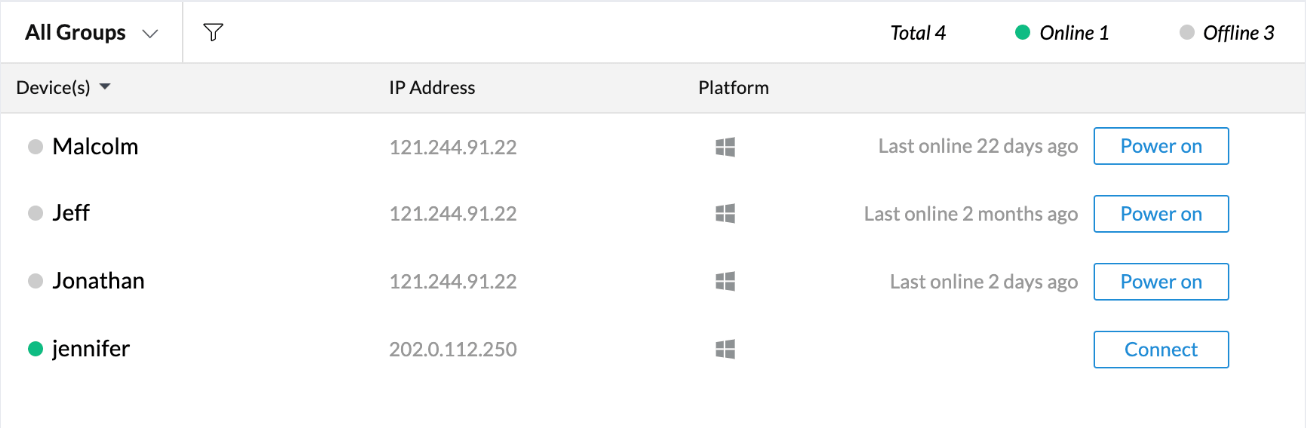Click Windows platform icon for jennifer
1306x428 pixels.
click(726, 349)
